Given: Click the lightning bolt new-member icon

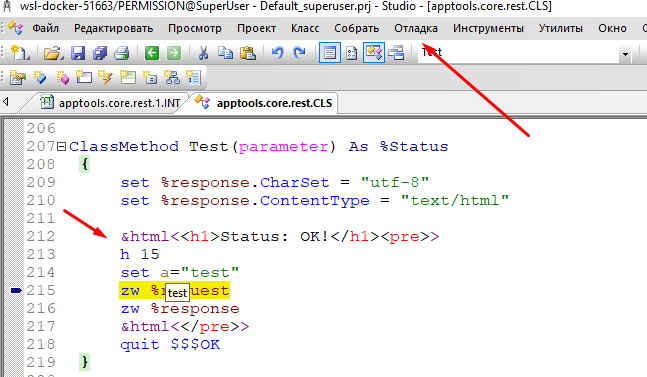Looking at the screenshot, I should coord(105,77).
